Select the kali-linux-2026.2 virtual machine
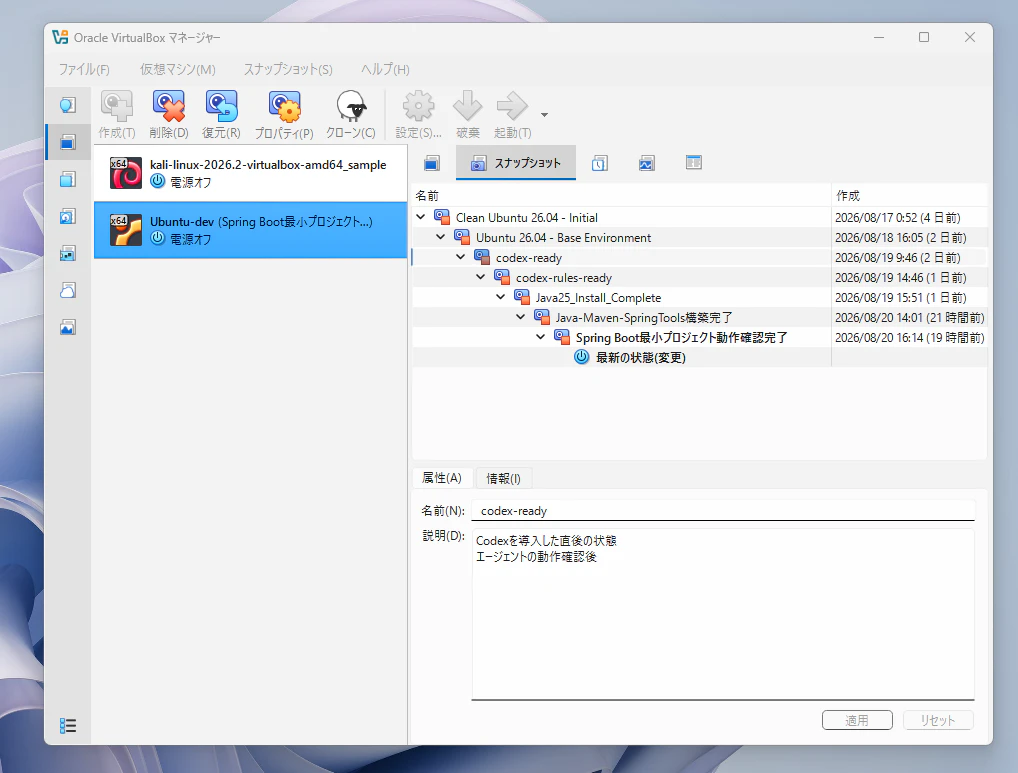 point(251,173)
